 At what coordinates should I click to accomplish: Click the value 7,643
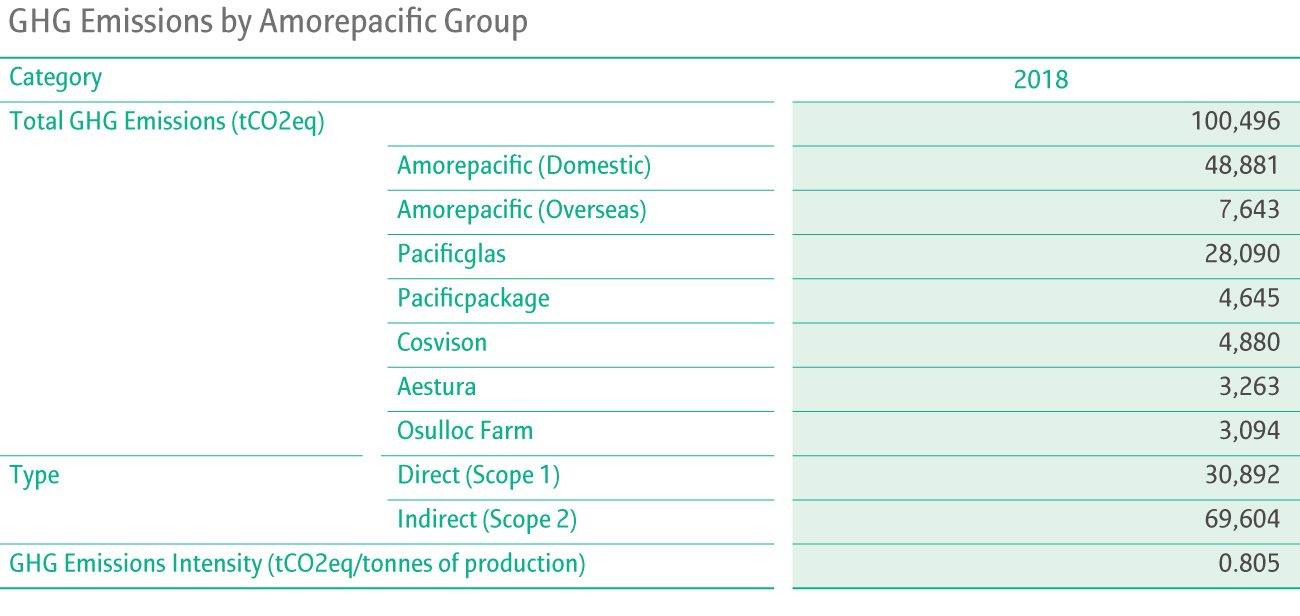(x=1248, y=210)
